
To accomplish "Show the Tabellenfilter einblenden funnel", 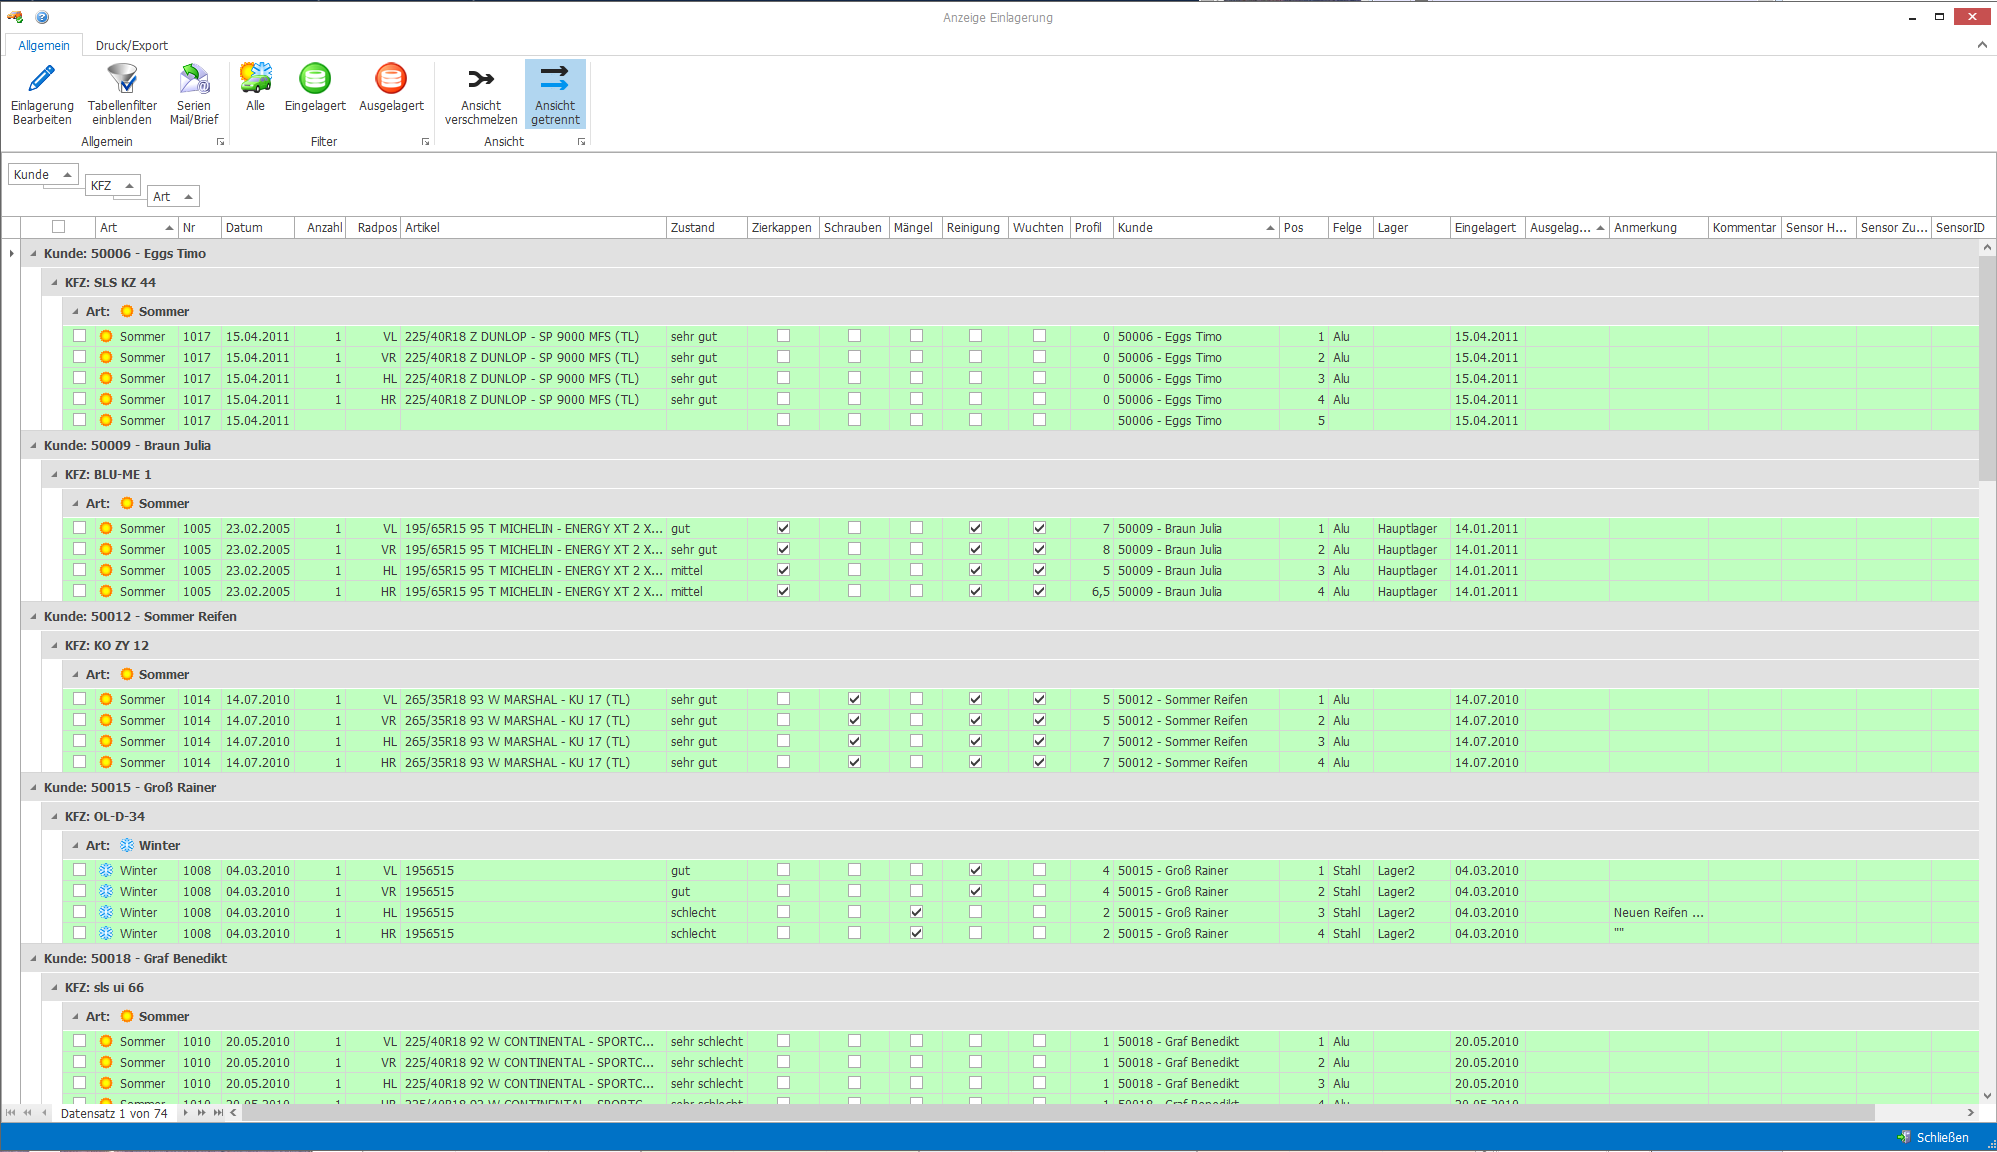I will 122,94.
